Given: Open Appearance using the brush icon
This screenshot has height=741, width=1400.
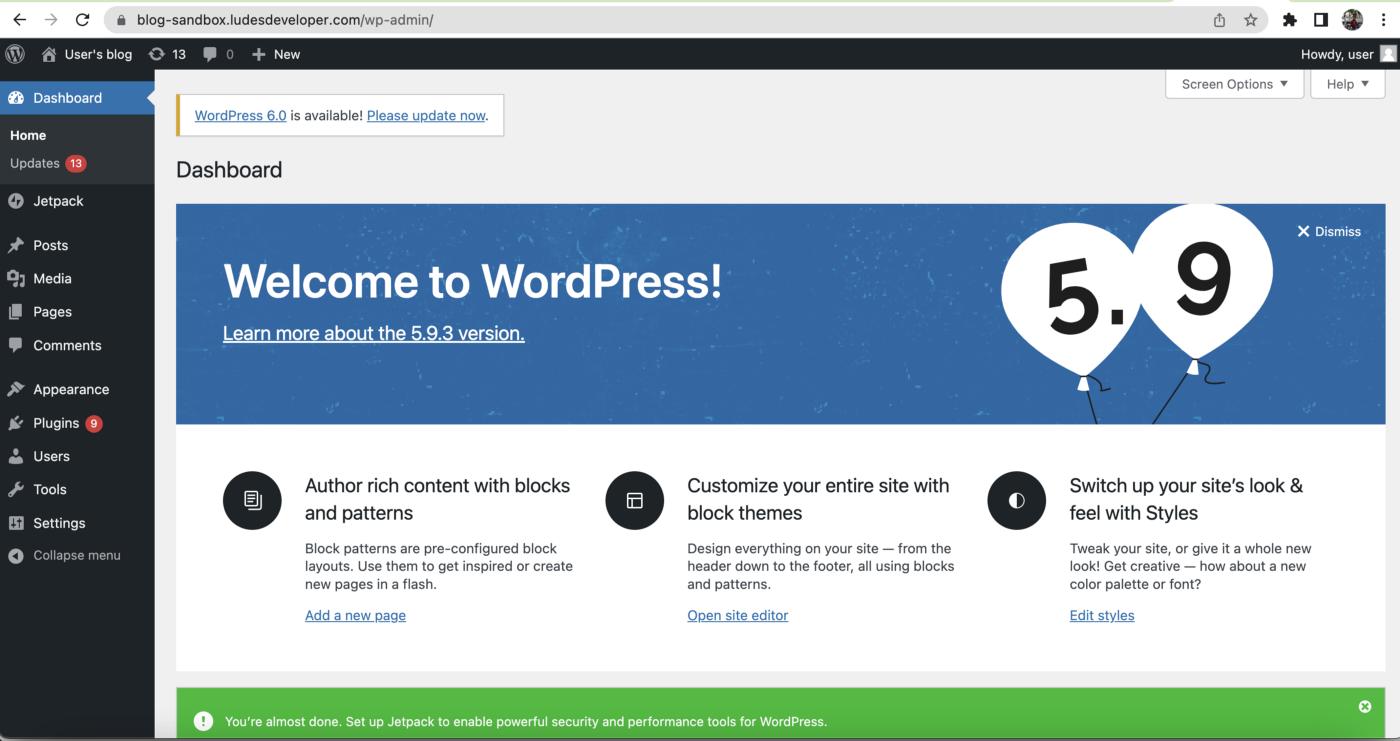Looking at the screenshot, I should (x=18, y=389).
